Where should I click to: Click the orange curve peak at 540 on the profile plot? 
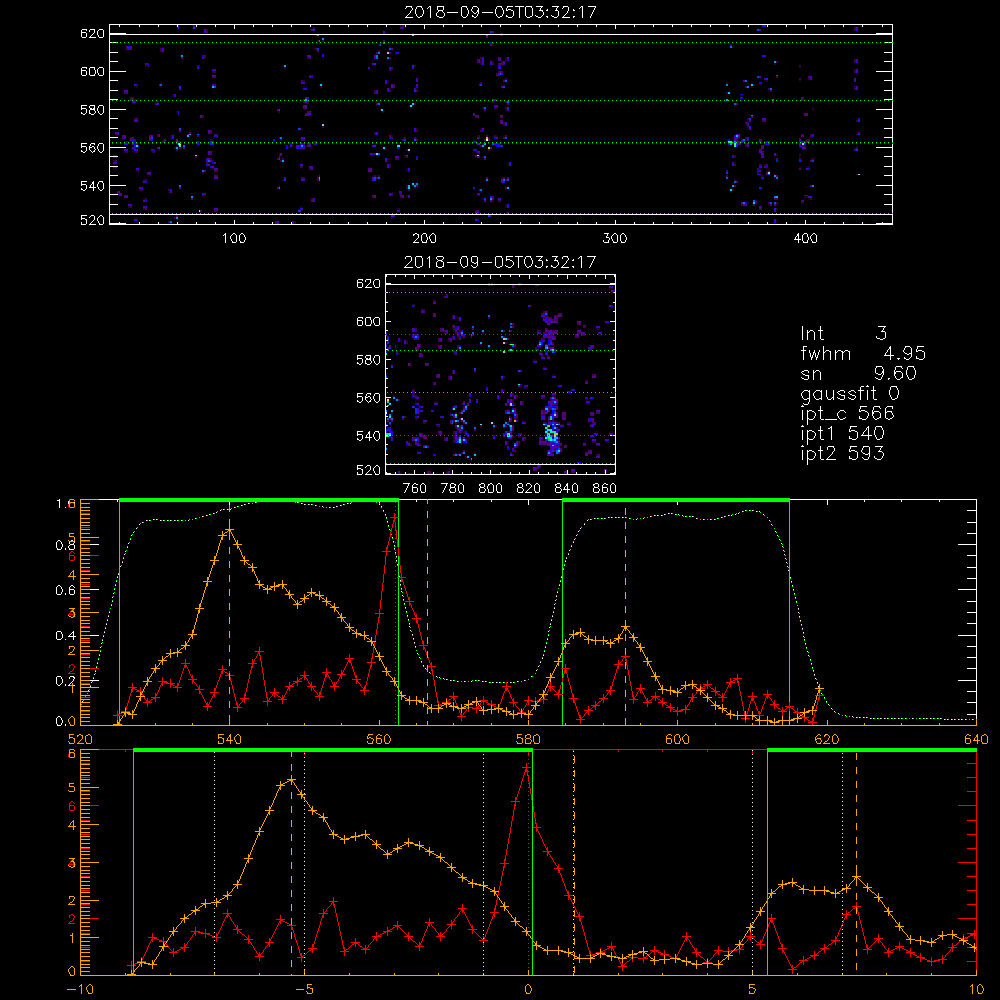[230, 531]
